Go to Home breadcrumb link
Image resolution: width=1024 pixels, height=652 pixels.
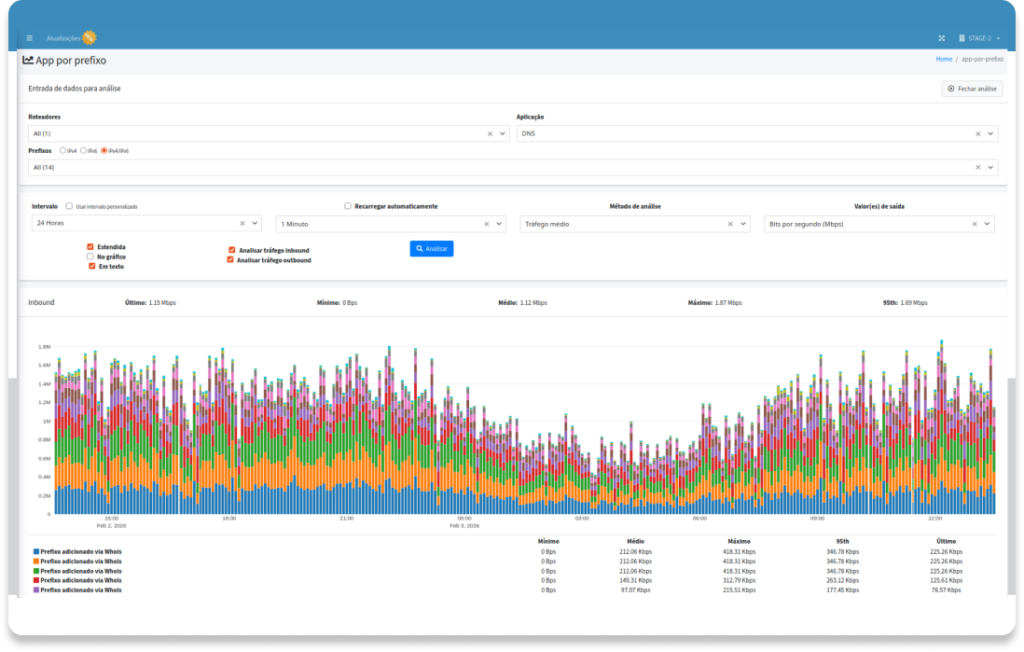pos(943,59)
